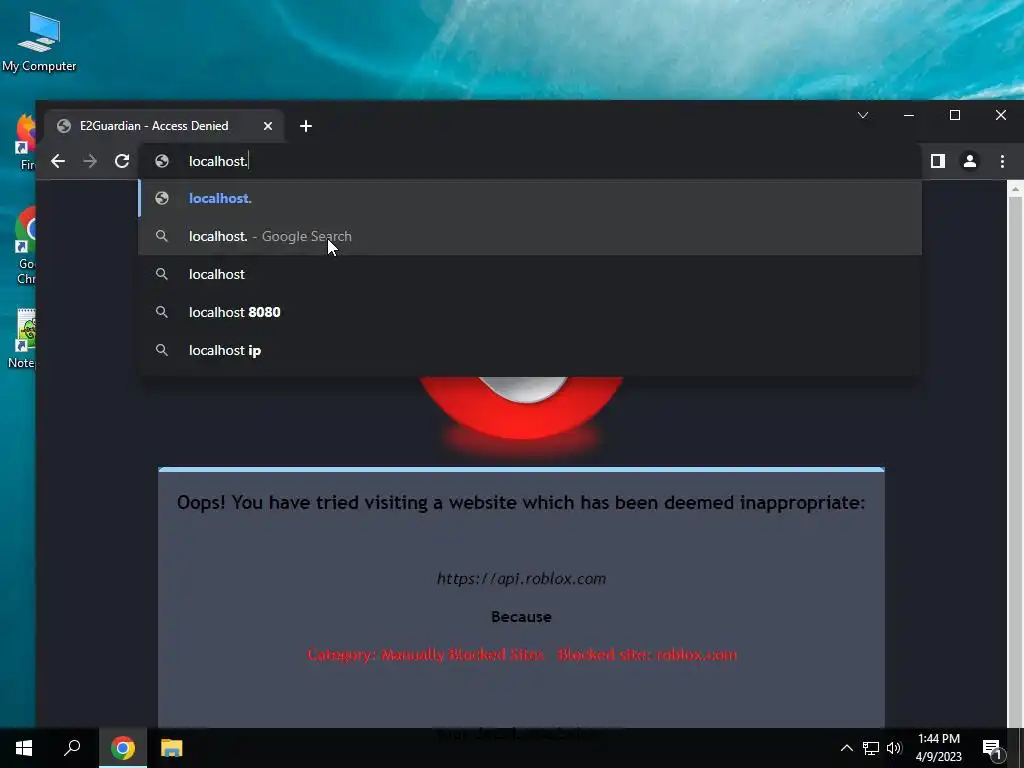Pick the plain localhost search suggestion
Viewport: 1024px width, 768px height.
(x=530, y=274)
